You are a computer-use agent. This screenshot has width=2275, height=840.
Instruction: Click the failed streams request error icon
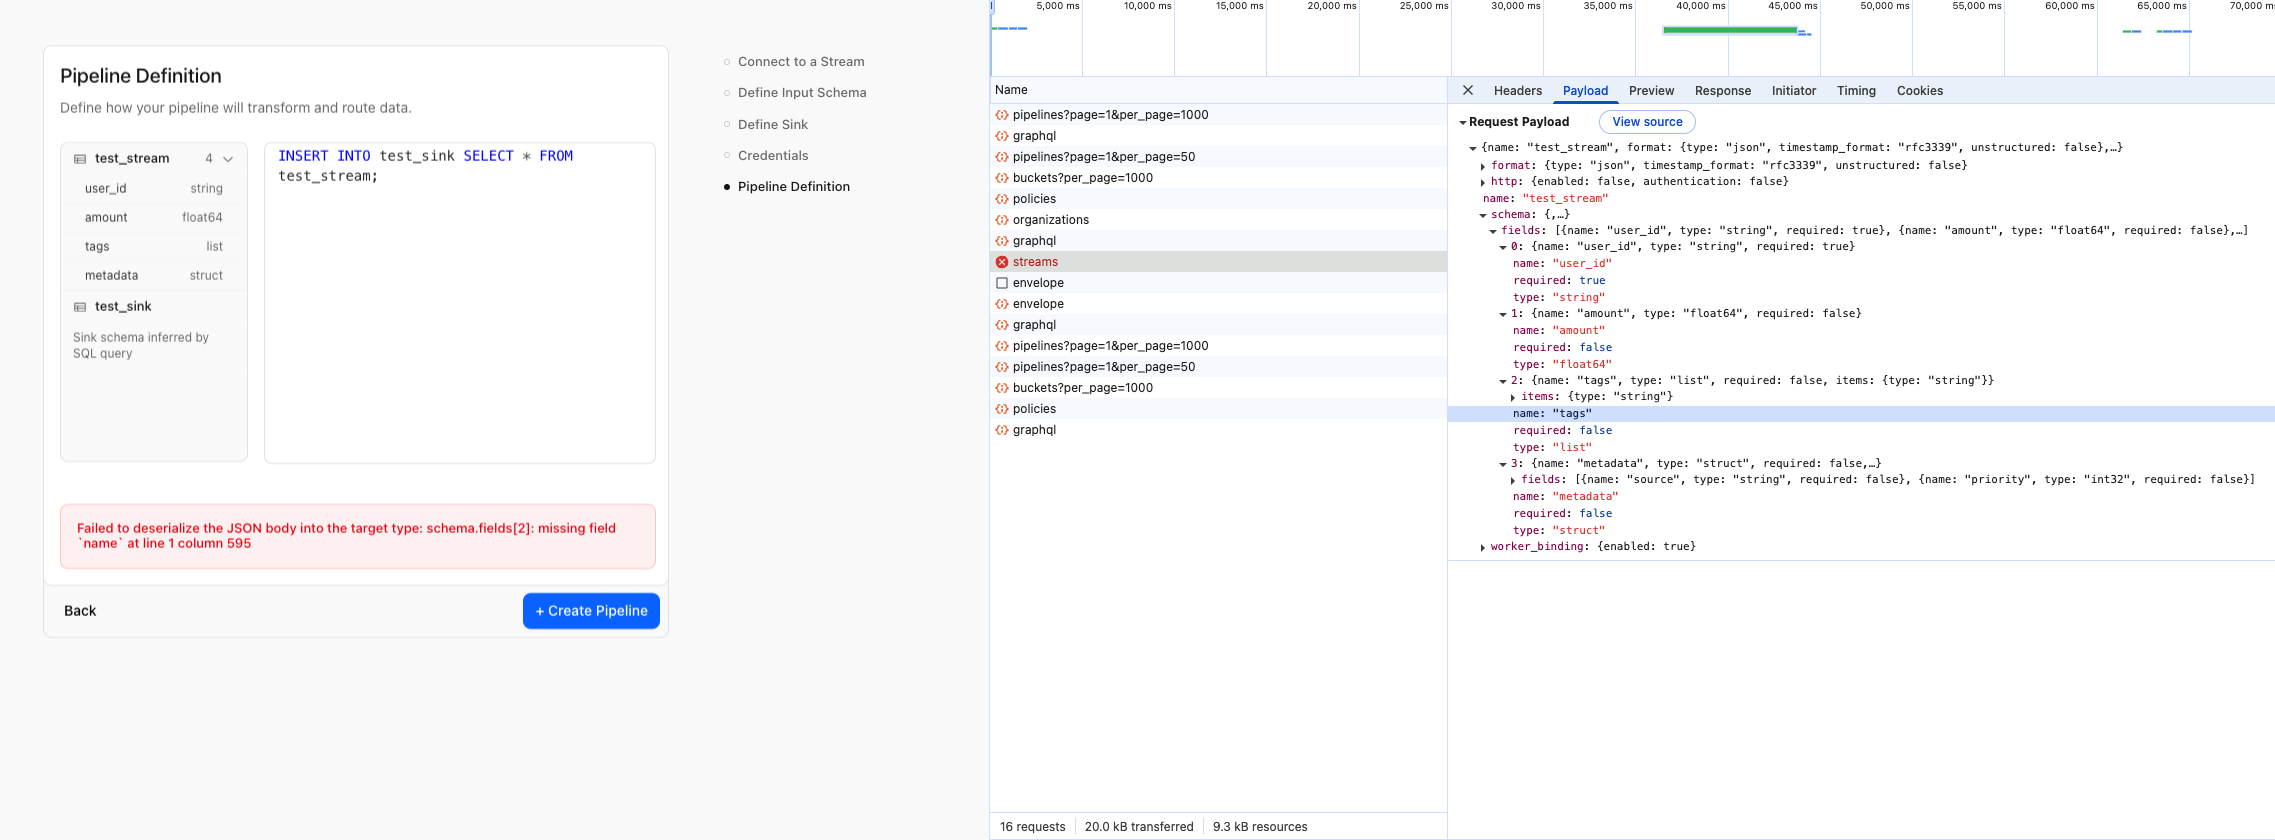tap(1002, 262)
